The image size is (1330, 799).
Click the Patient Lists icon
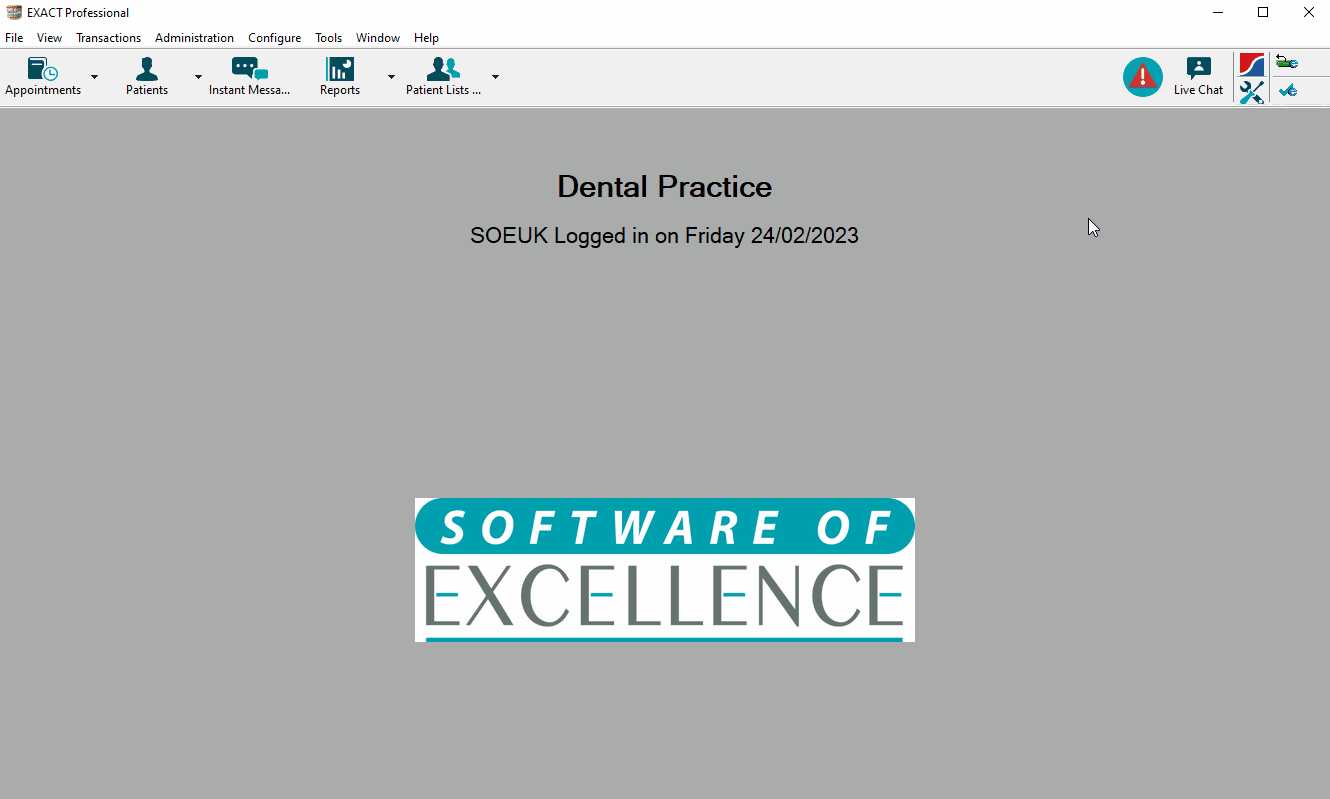click(443, 70)
